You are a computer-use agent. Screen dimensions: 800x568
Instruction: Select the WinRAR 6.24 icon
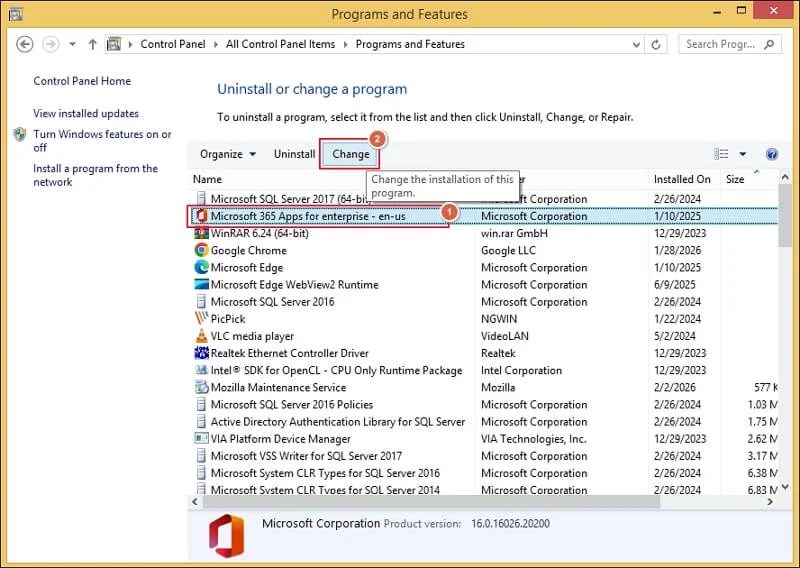(x=202, y=233)
